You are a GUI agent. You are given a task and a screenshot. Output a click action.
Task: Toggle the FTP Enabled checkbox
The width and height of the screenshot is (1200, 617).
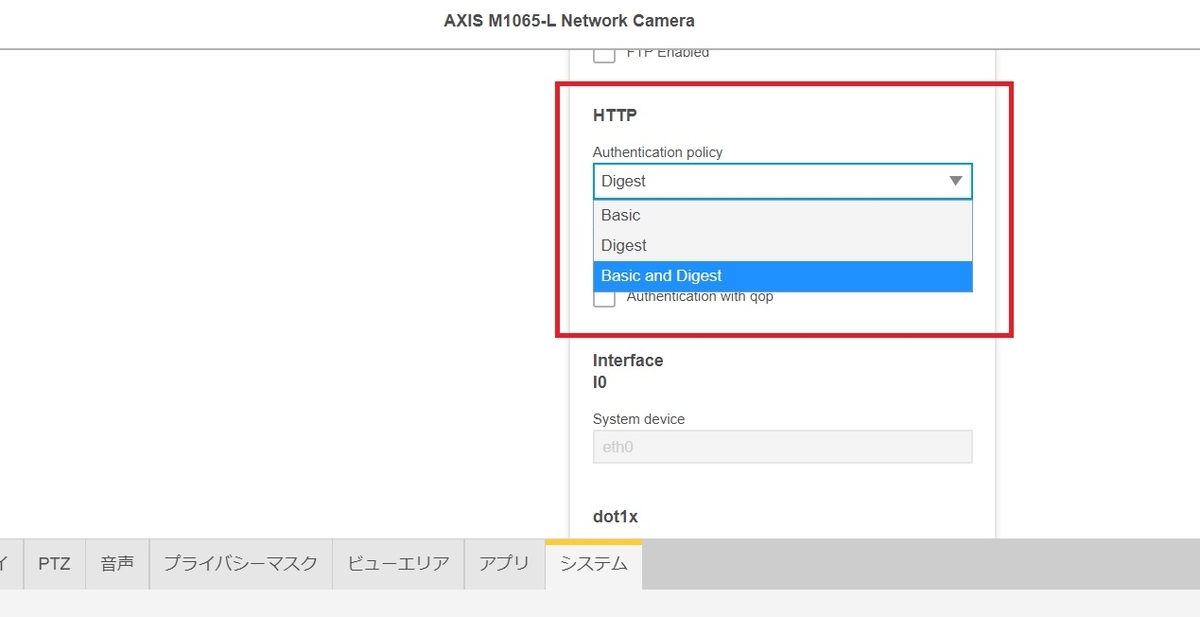[x=604, y=54]
